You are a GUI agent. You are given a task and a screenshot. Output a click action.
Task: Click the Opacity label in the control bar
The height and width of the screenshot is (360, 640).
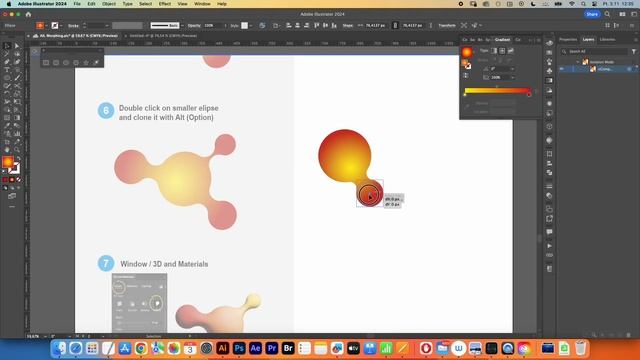click(194, 25)
